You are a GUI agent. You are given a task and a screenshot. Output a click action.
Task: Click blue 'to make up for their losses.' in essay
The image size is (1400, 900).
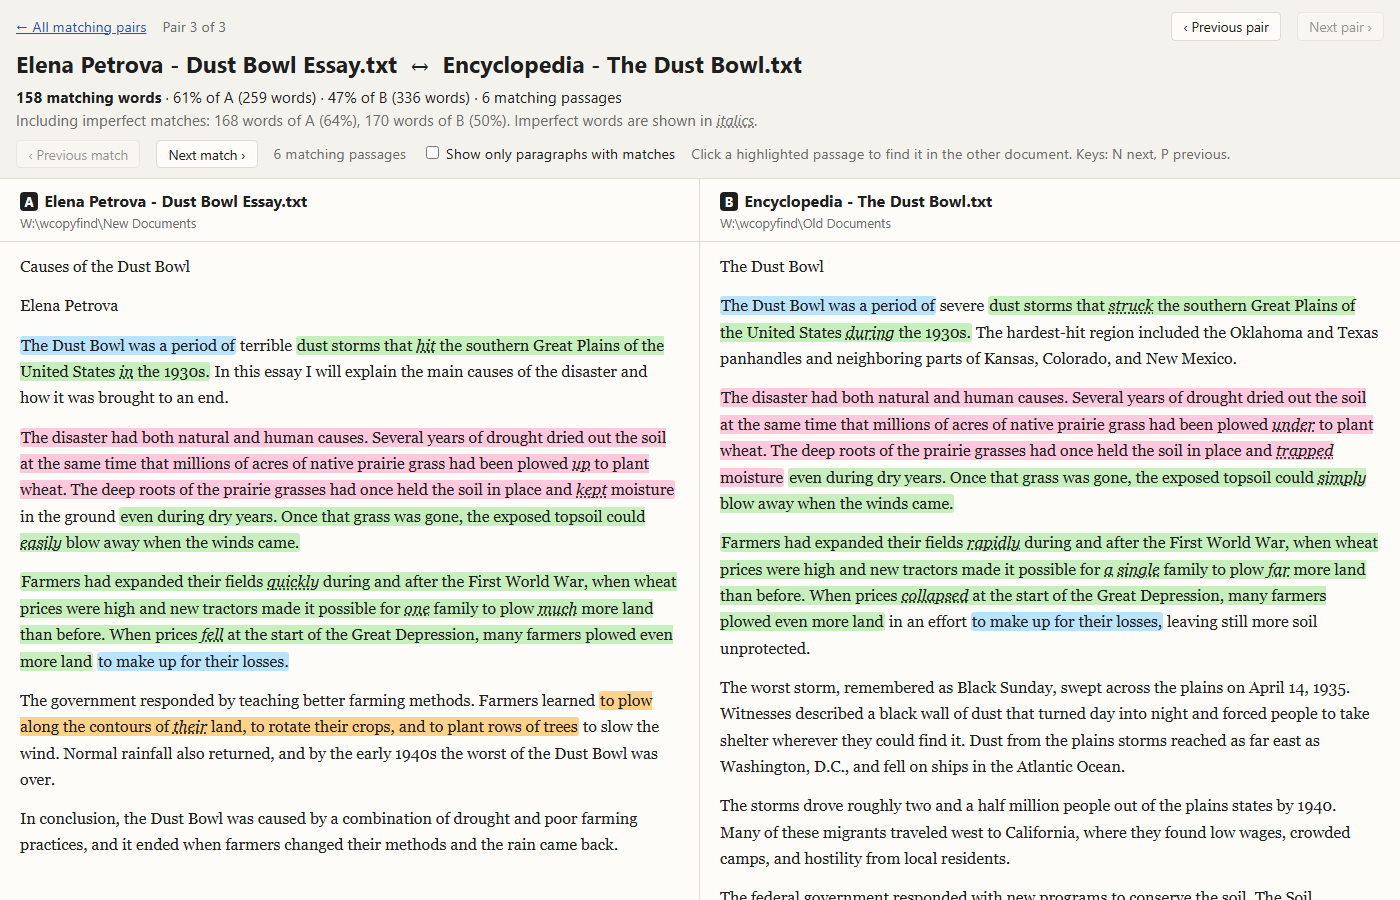coord(193,662)
